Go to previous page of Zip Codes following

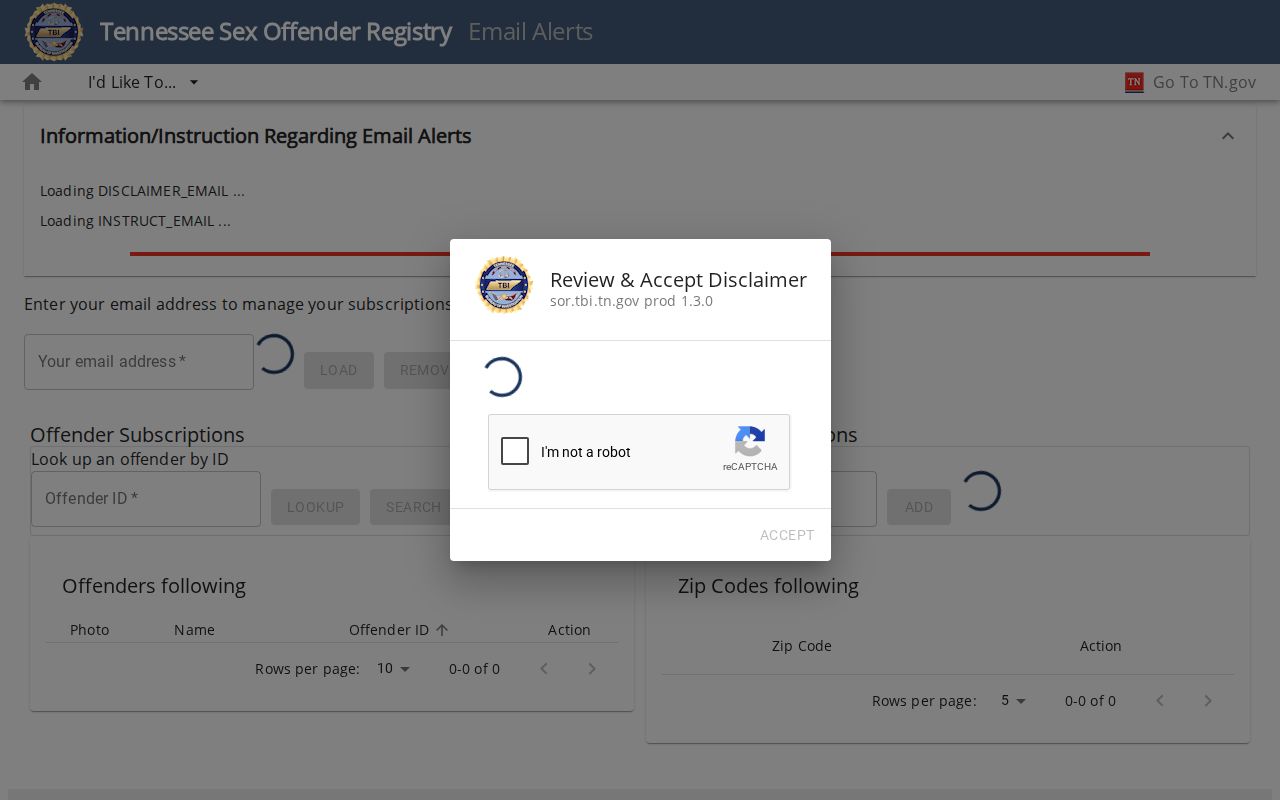click(1160, 700)
